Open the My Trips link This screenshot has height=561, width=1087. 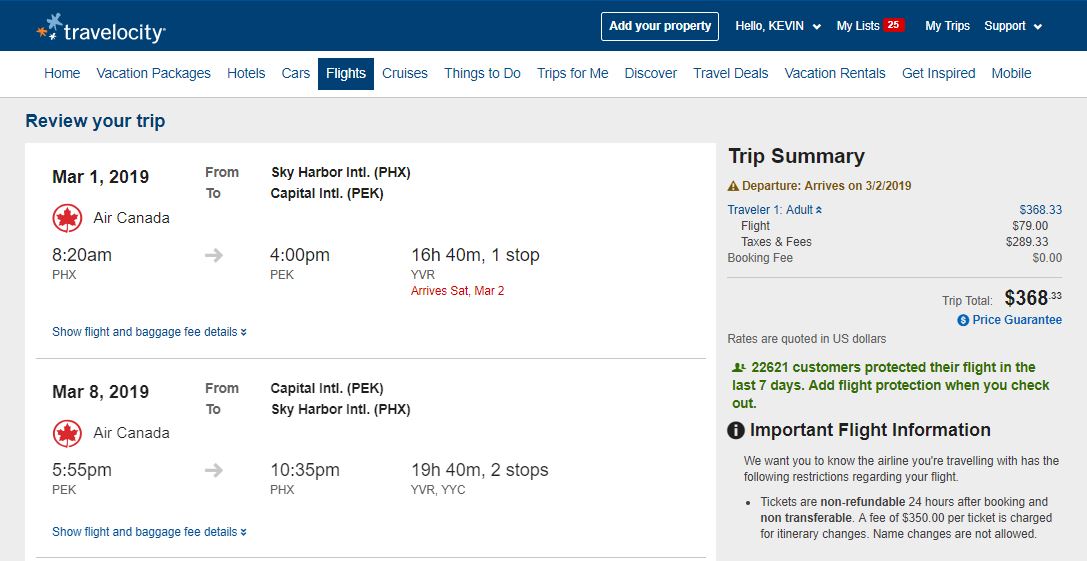(947, 26)
